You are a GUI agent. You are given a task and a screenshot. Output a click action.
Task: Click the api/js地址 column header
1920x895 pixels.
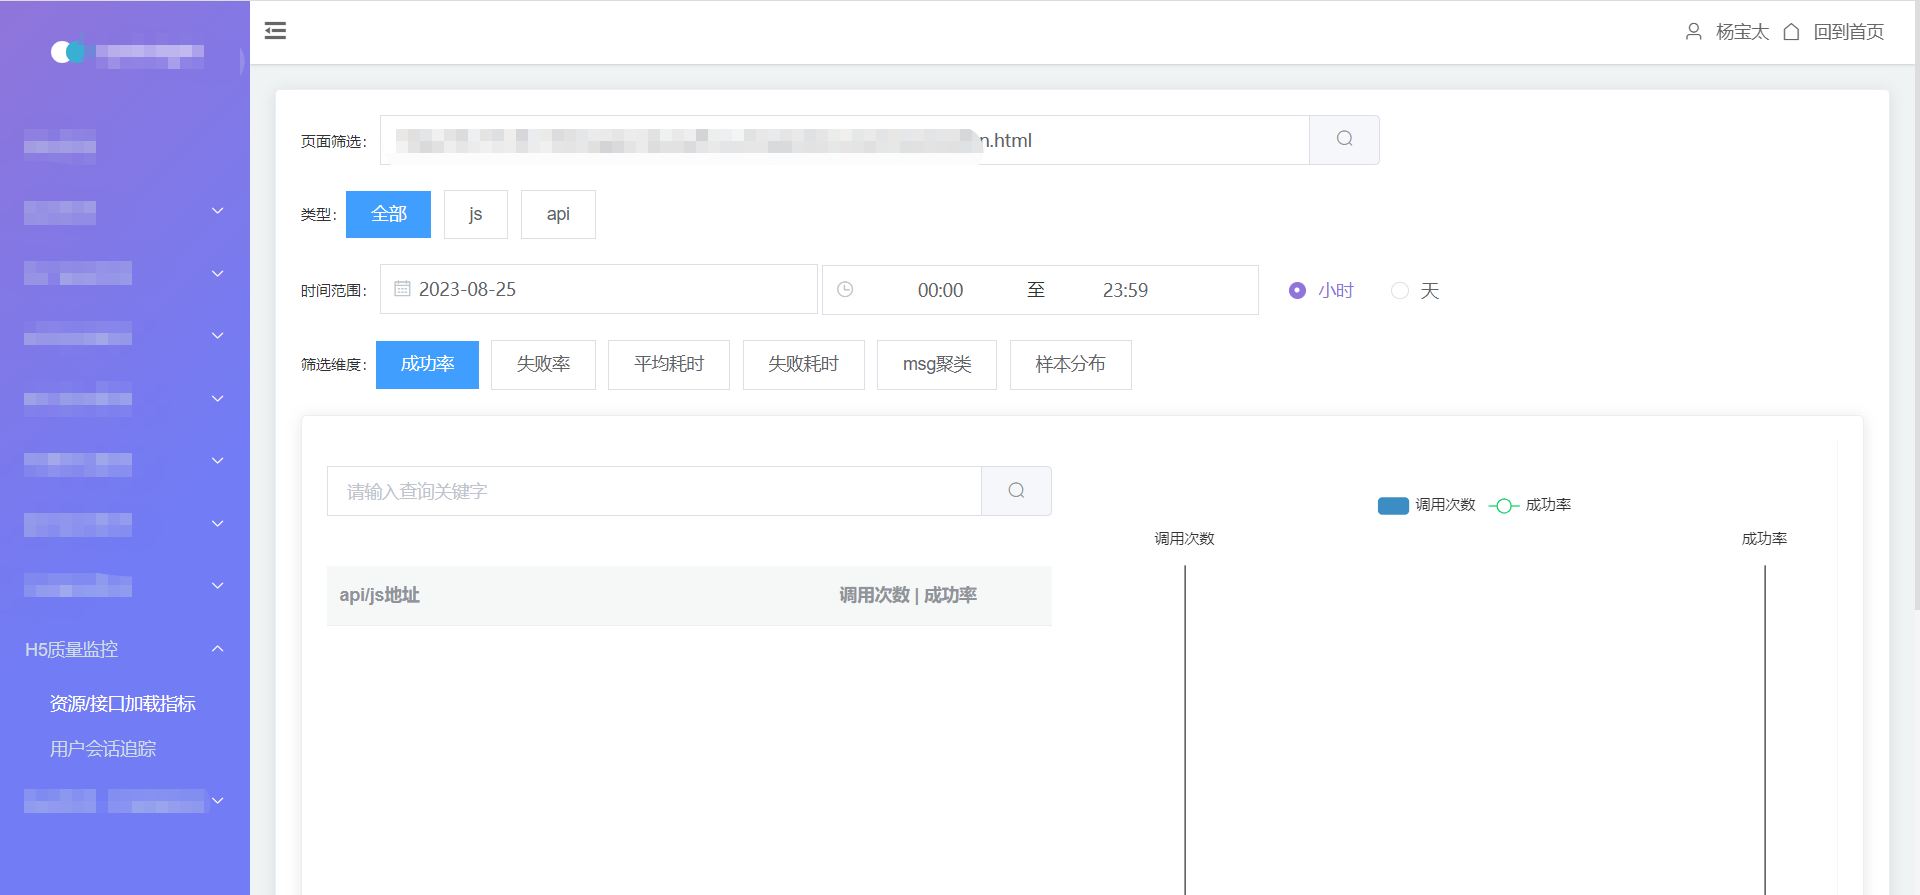(379, 595)
